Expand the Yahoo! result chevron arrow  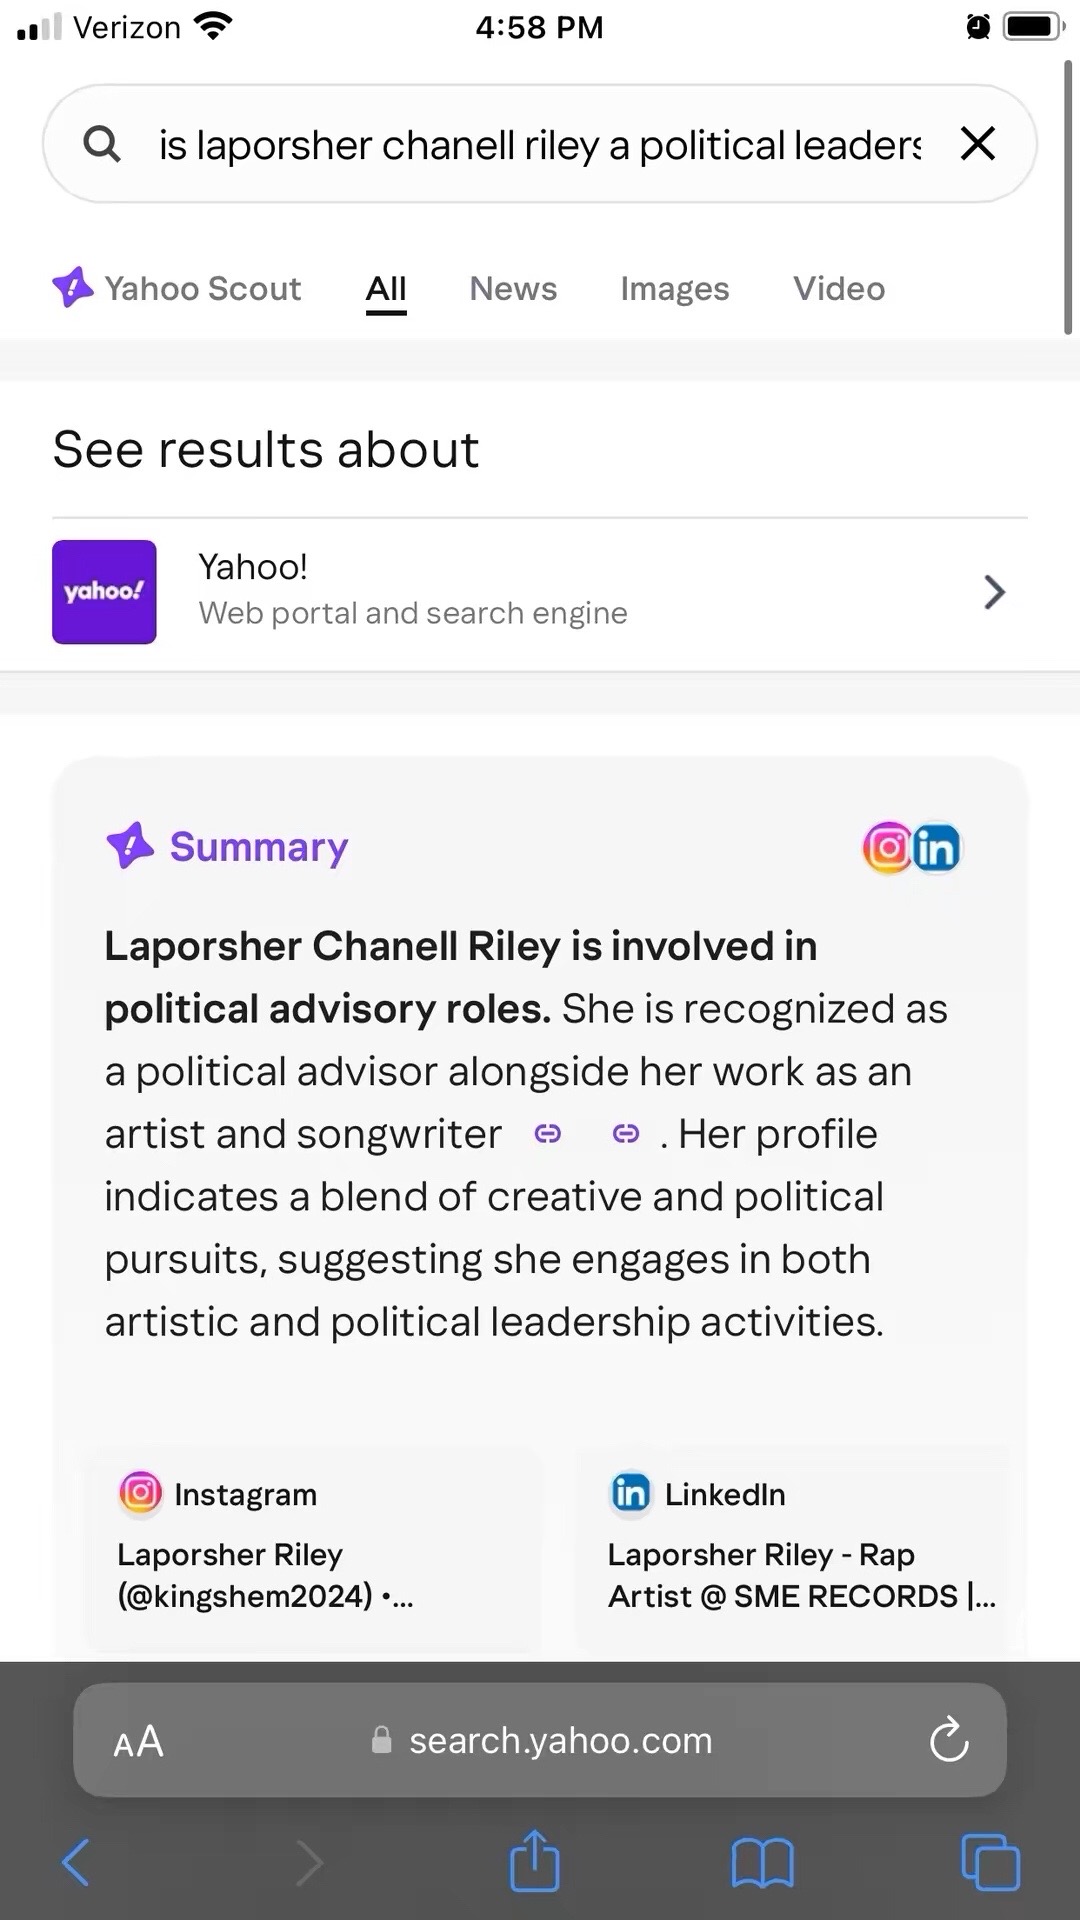pos(993,592)
